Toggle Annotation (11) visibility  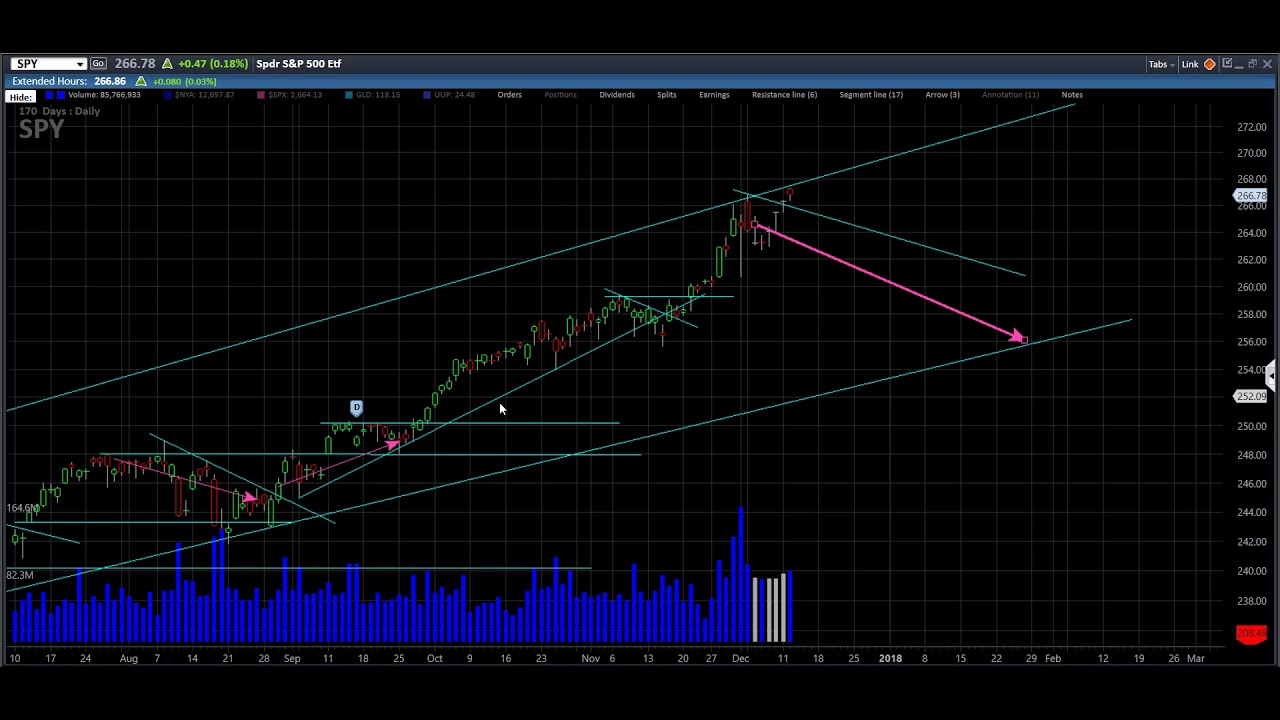(x=1010, y=95)
